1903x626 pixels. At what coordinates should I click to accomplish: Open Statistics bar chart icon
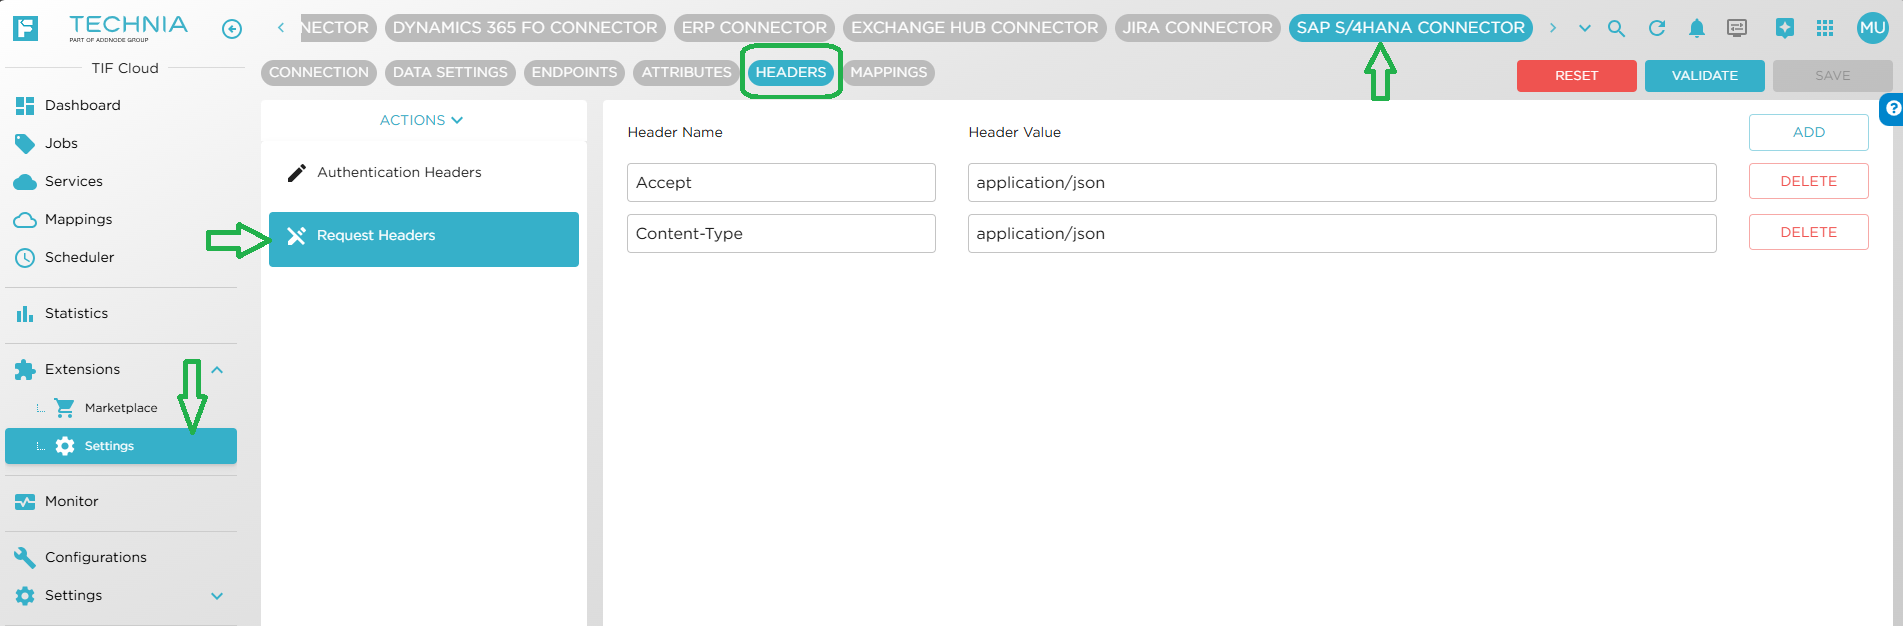point(25,313)
